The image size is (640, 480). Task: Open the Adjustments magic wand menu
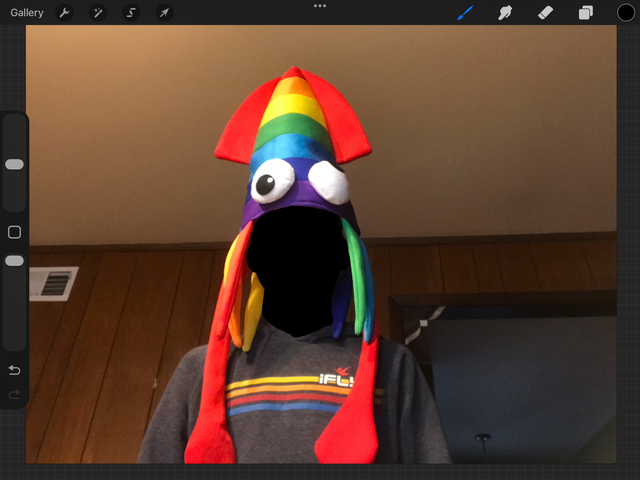(98, 13)
